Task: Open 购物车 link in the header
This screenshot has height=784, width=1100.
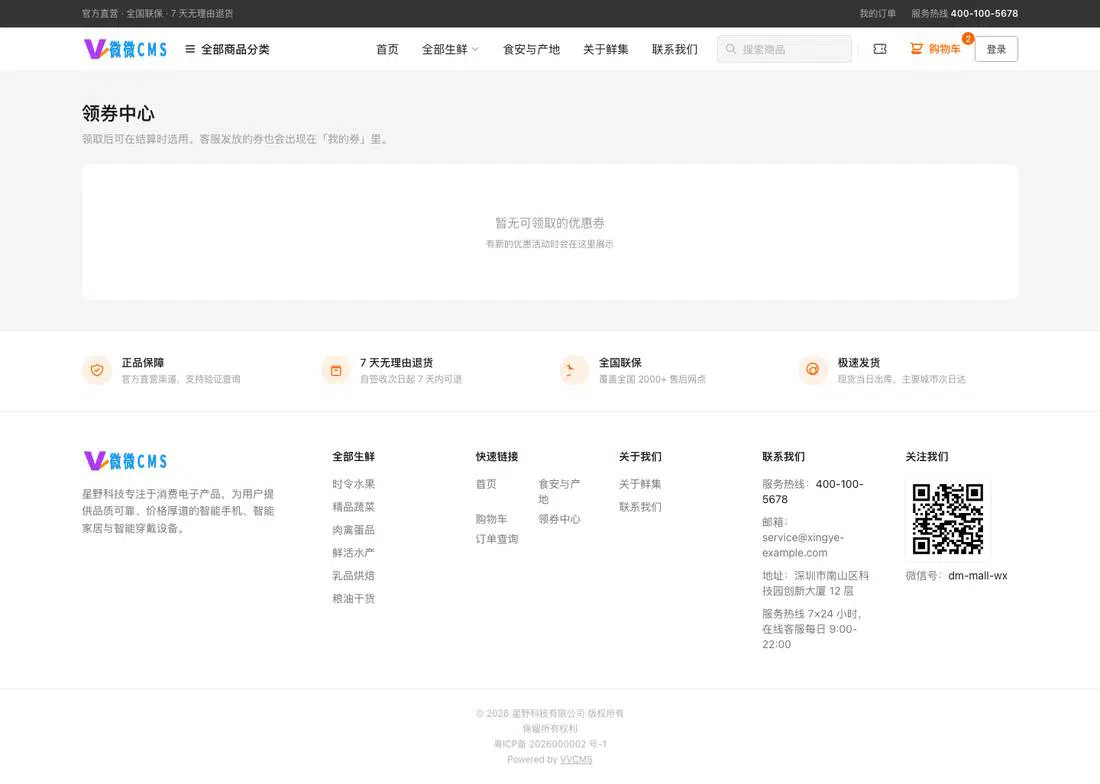Action: (x=944, y=49)
